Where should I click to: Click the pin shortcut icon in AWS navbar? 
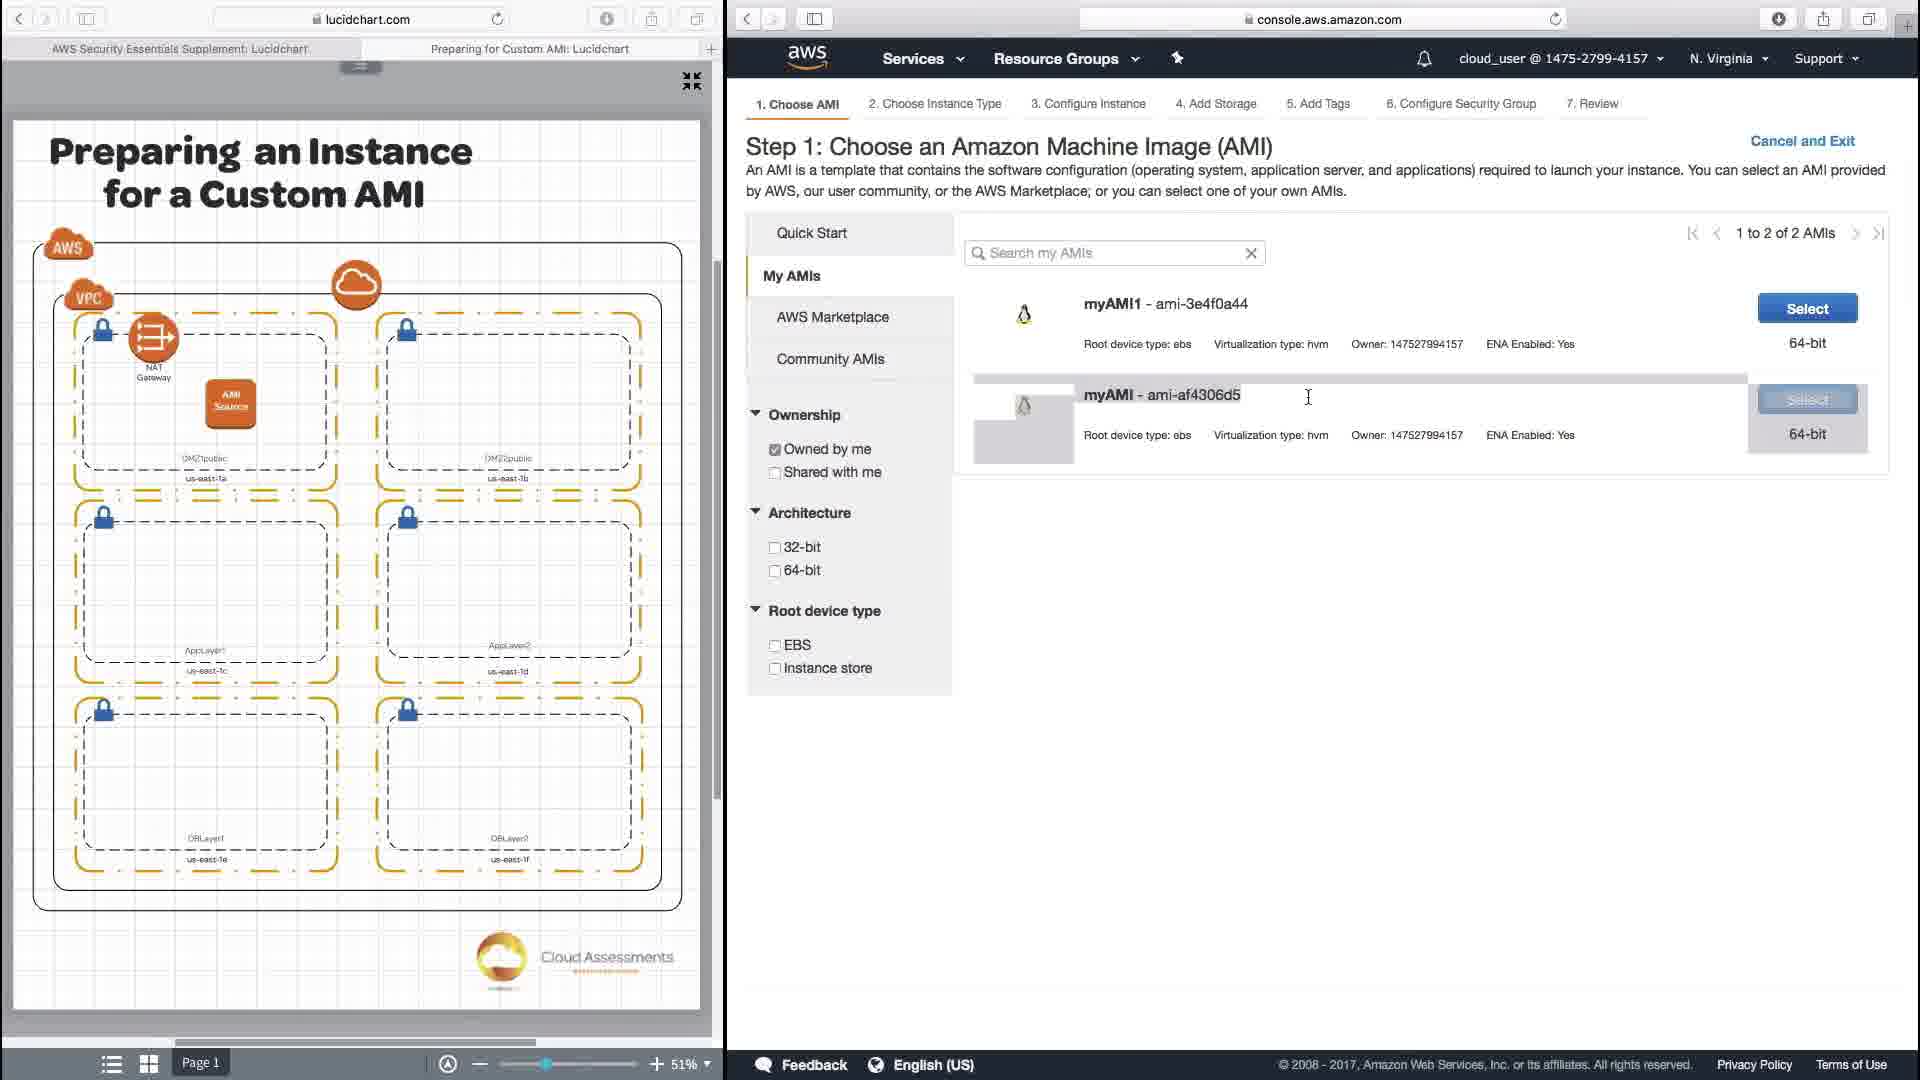pyautogui.click(x=1177, y=58)
